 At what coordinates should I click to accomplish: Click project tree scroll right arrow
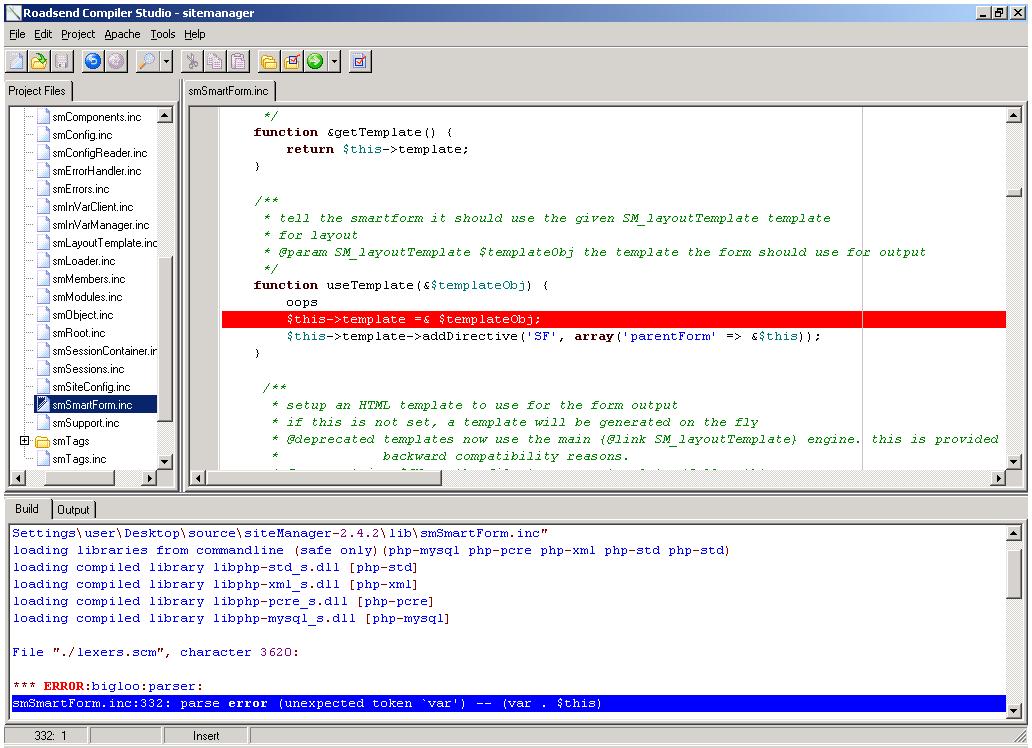pos(150,477)
